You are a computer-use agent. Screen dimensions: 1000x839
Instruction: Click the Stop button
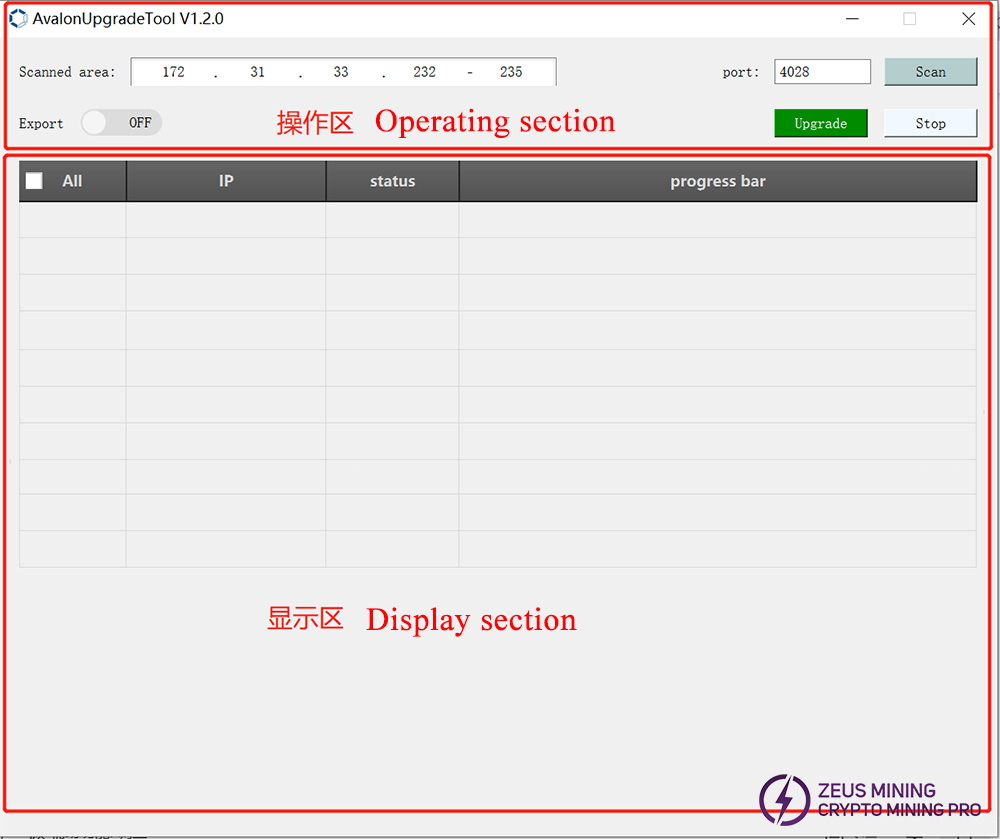click(x=930, y=123)
